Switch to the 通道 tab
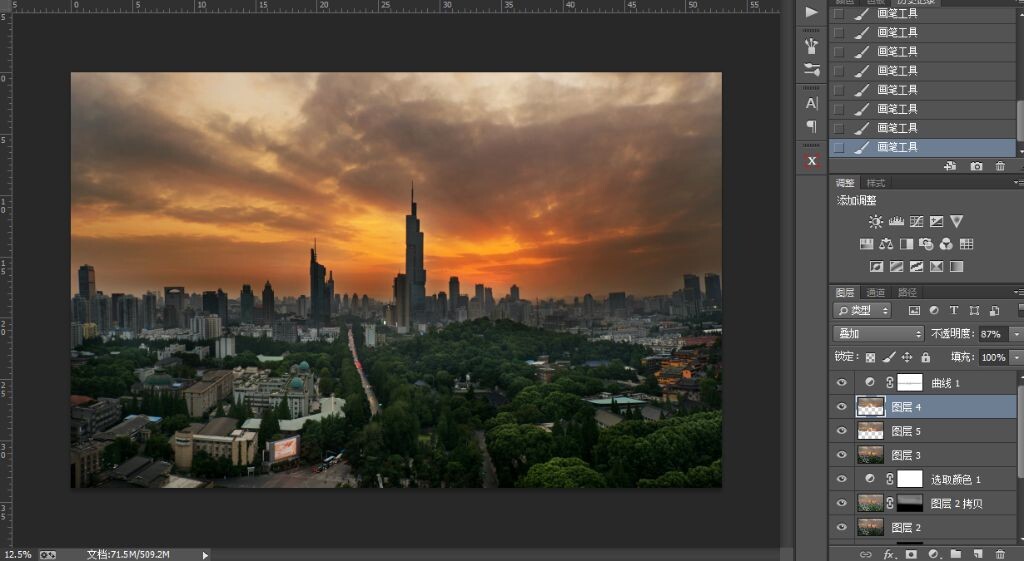 [x=876, y=293]
